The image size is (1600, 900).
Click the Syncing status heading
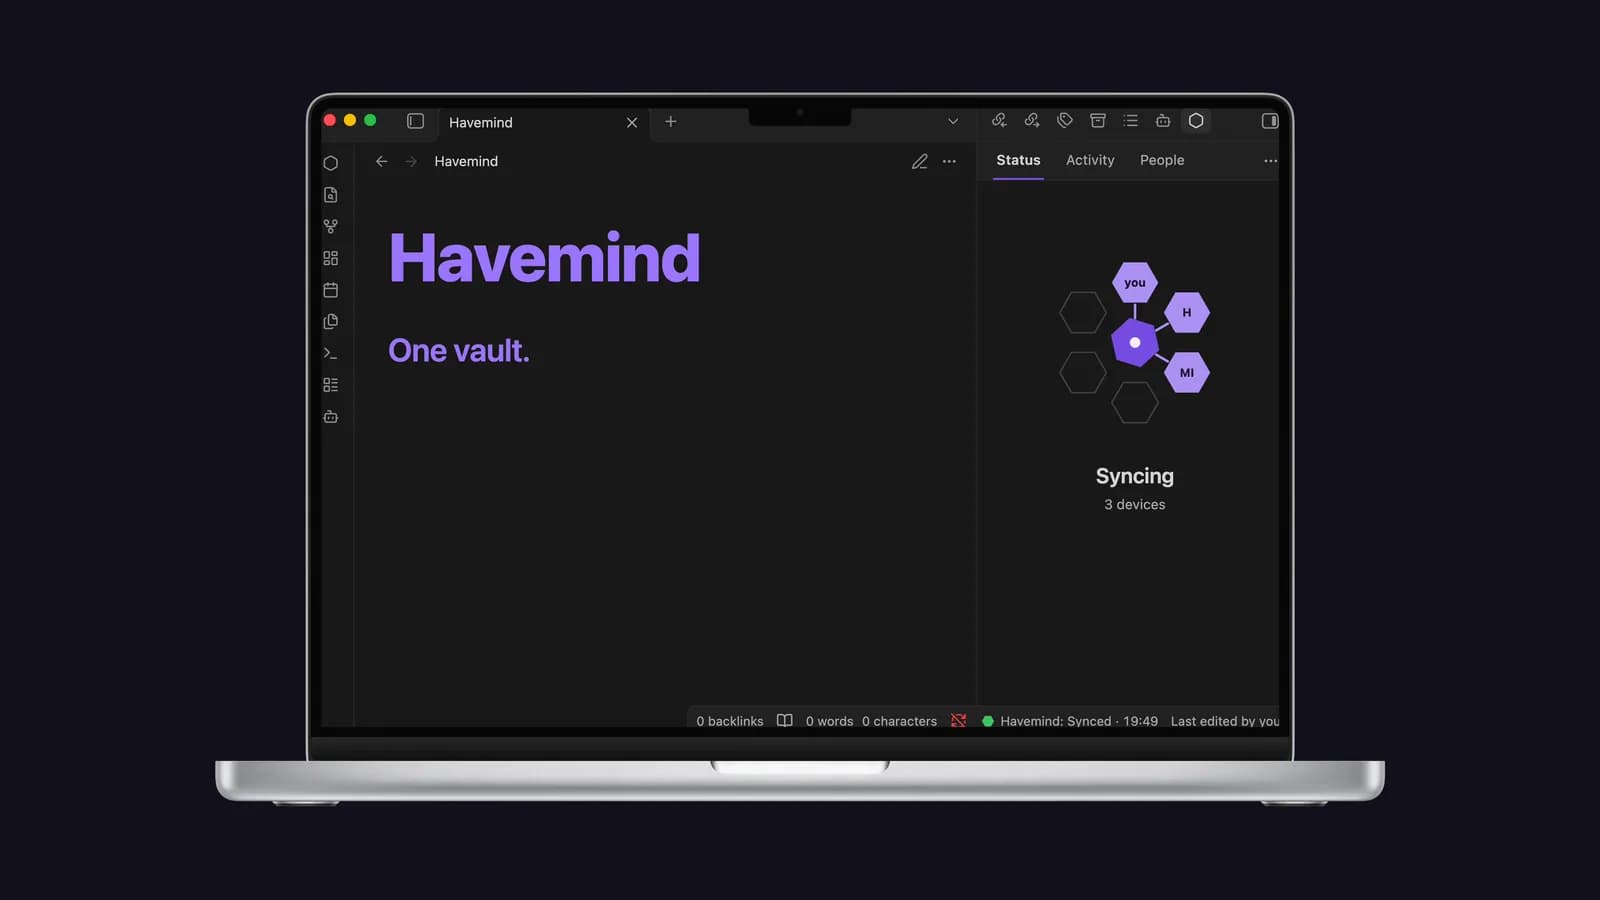1135,476
